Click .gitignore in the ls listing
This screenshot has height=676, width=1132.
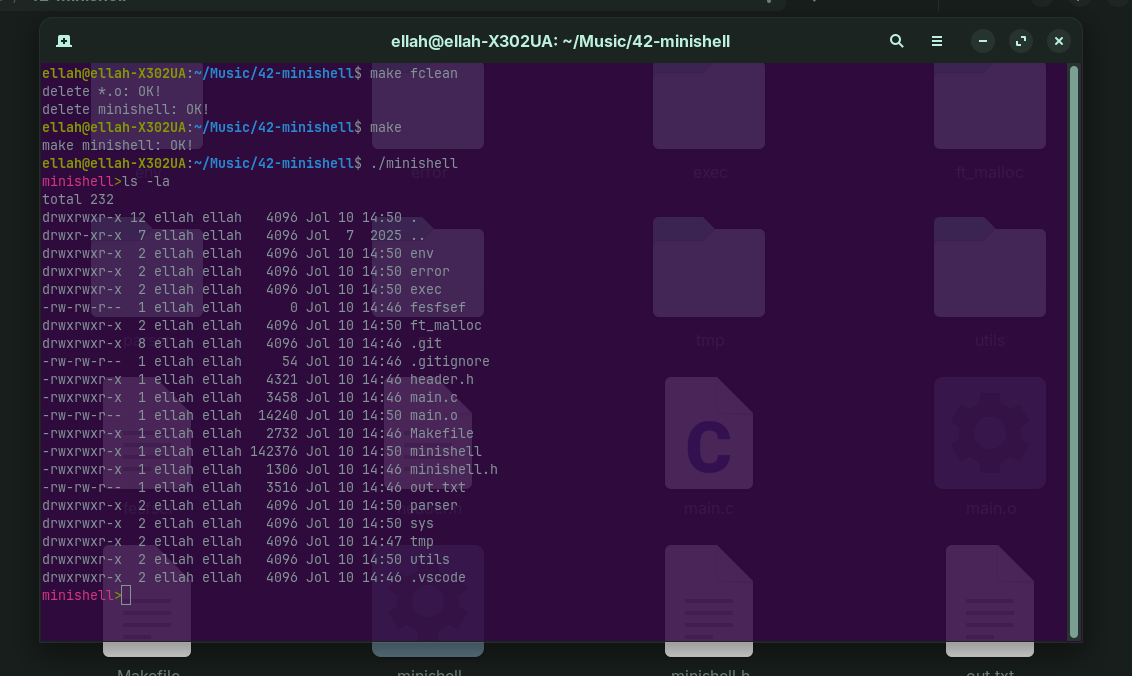450,361
